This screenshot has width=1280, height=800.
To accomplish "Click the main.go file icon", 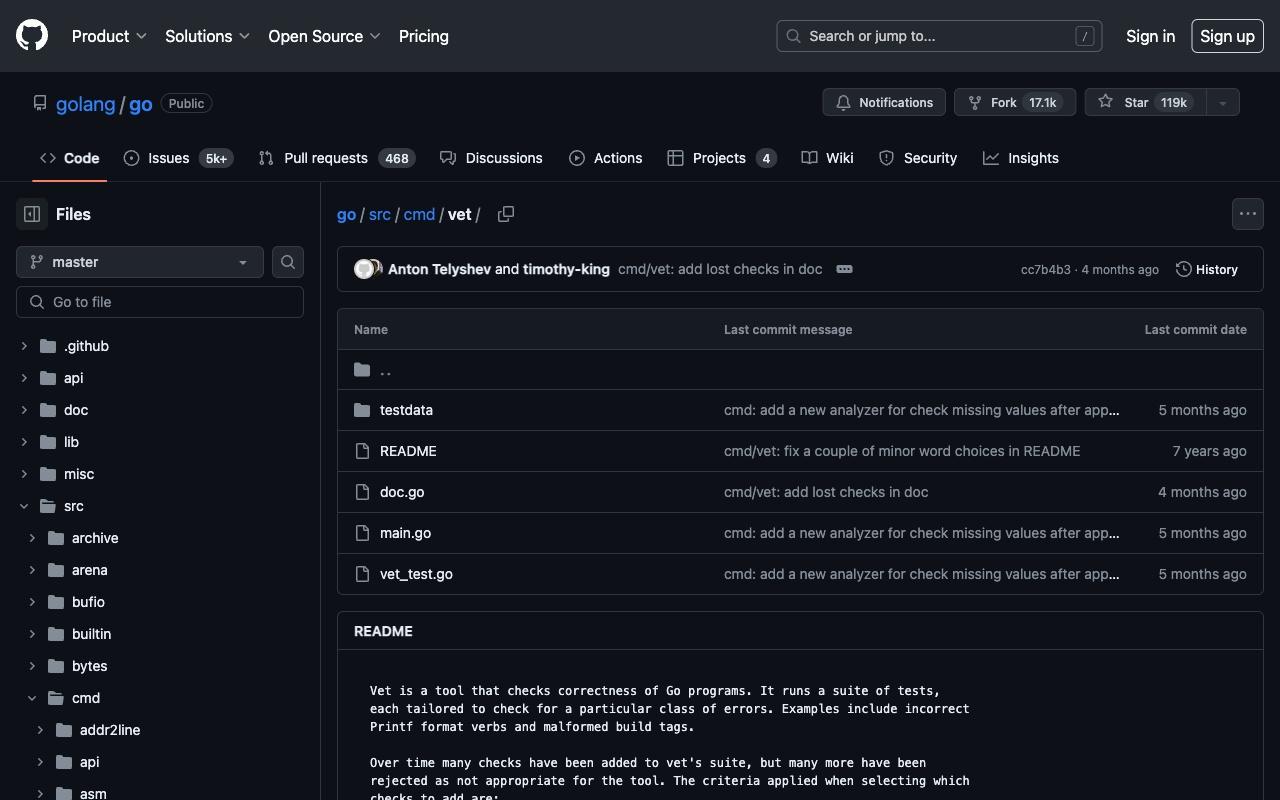I will coord(362,533).
